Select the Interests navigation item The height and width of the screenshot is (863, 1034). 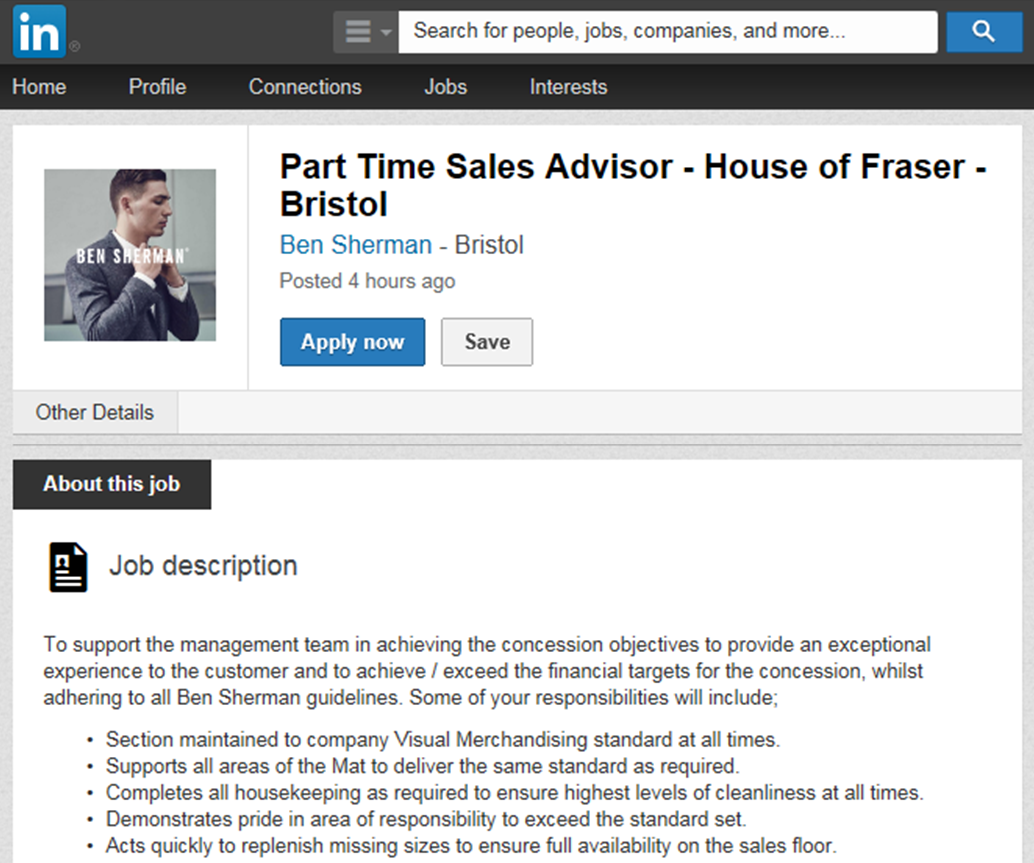568,86
